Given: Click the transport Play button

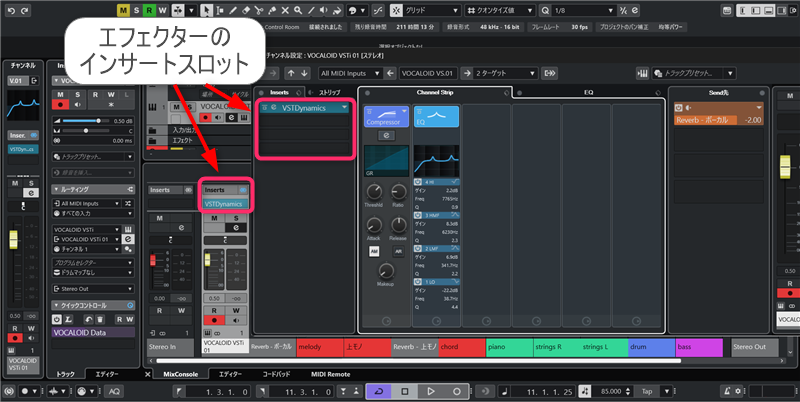Looking at the screenshot, I should [x=431, y=391].
